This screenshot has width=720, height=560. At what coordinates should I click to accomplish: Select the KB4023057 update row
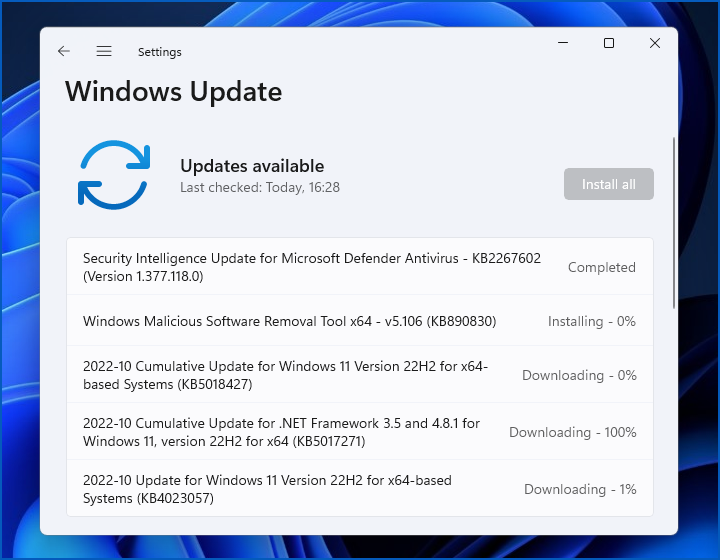360,488
